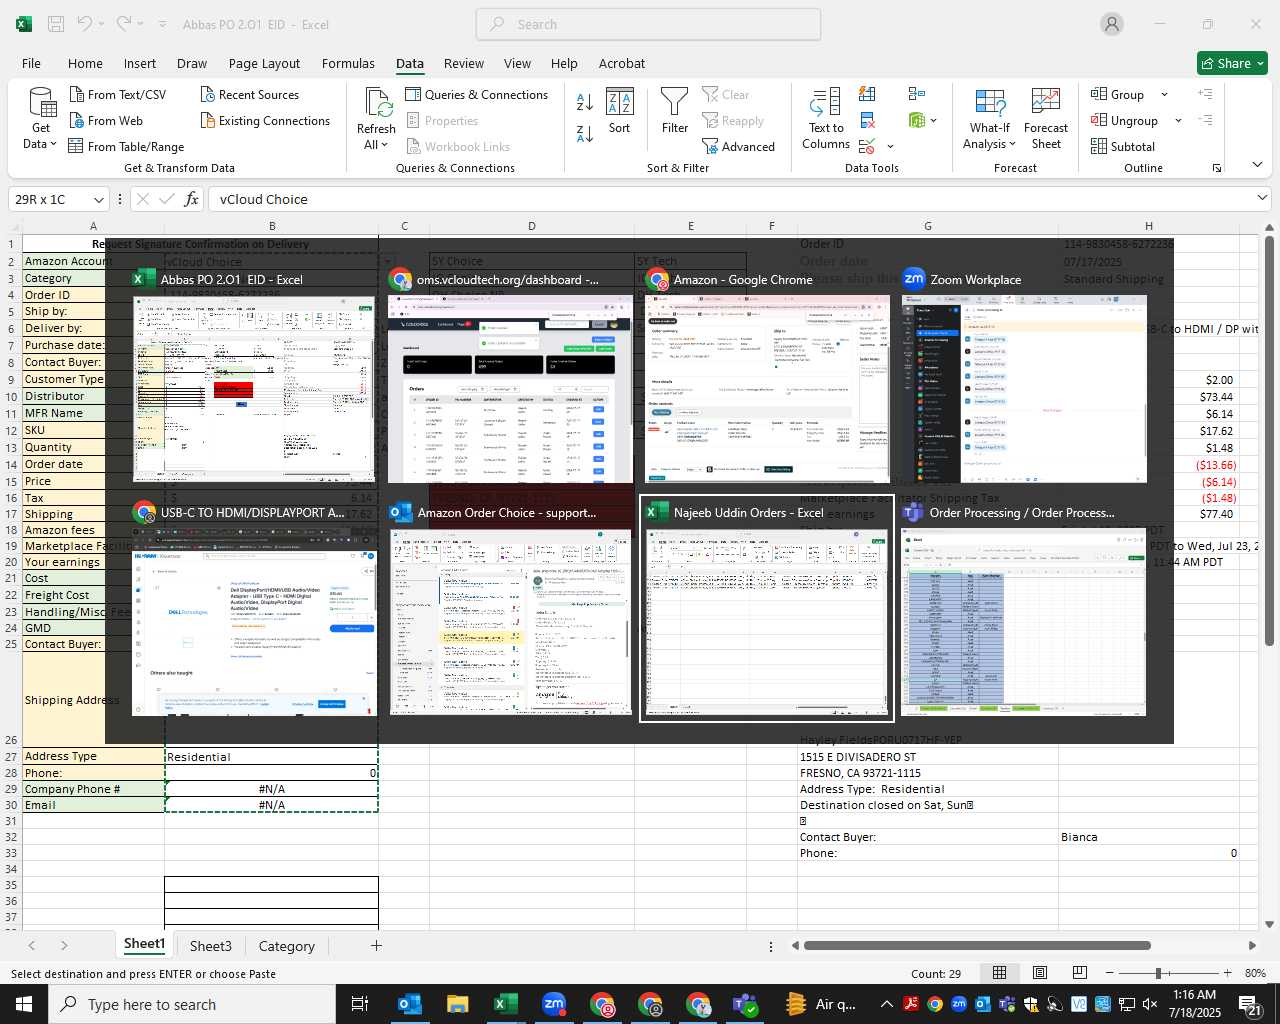Collapse the ribbon with chevron
This screenshot has height=1024, width=1280.
(x=1257, y=165)
